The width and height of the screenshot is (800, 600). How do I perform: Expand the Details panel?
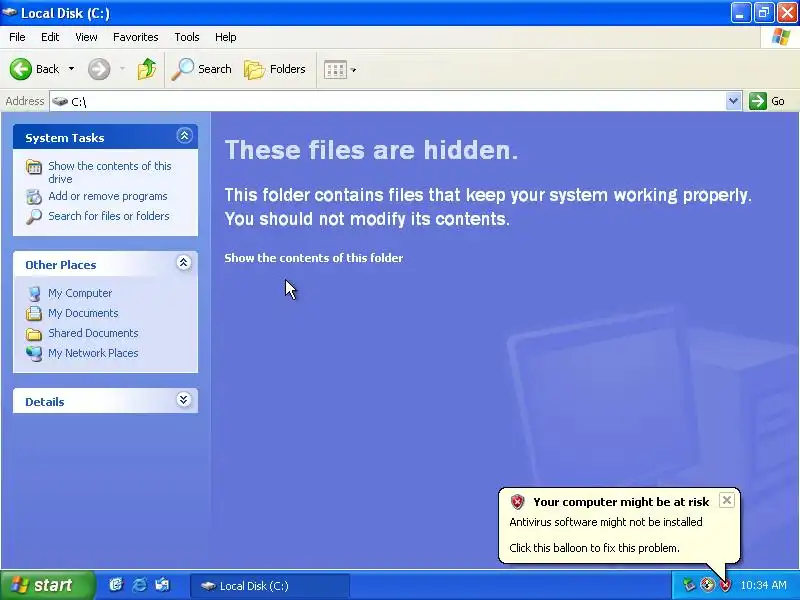(184, 399)
